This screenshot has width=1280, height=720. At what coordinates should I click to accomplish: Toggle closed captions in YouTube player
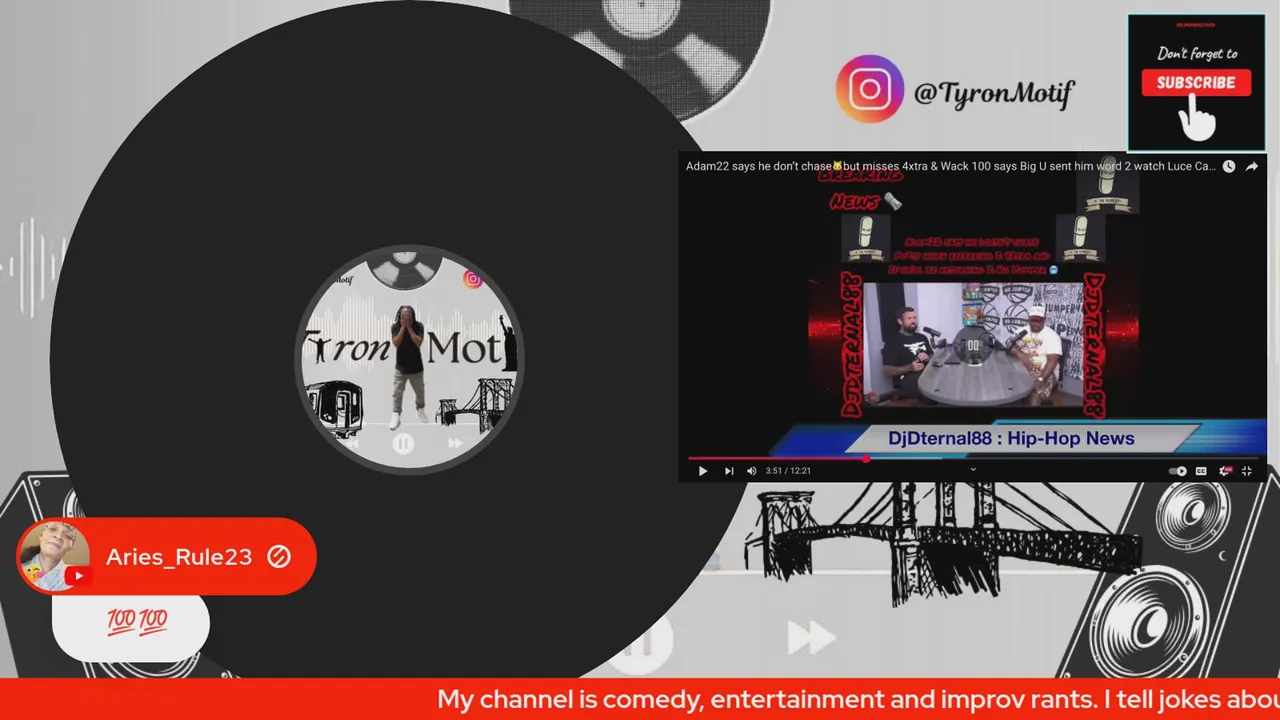(x=1201, y=471)
